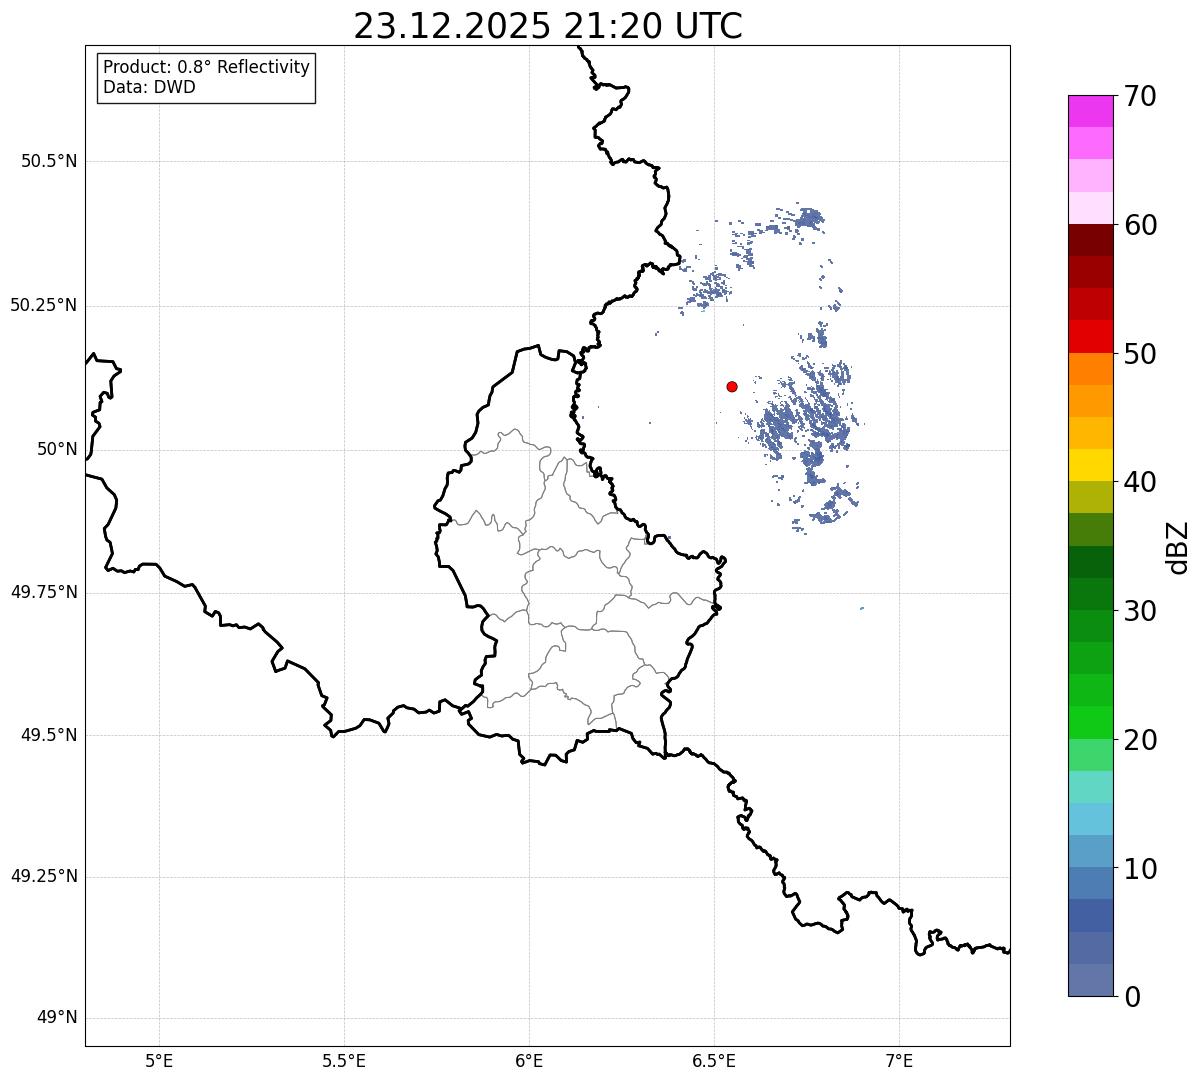Click the turquoise segment below 20
The image size is (1202, 1081).
1090,787
